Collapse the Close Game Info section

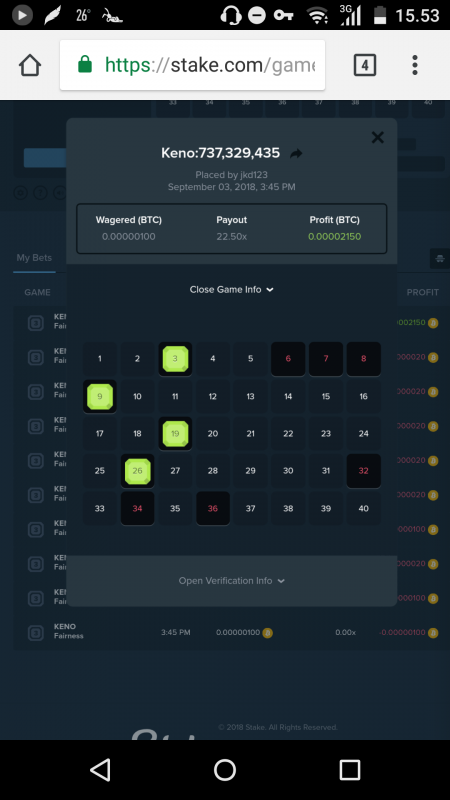click(x=232, y=289)
